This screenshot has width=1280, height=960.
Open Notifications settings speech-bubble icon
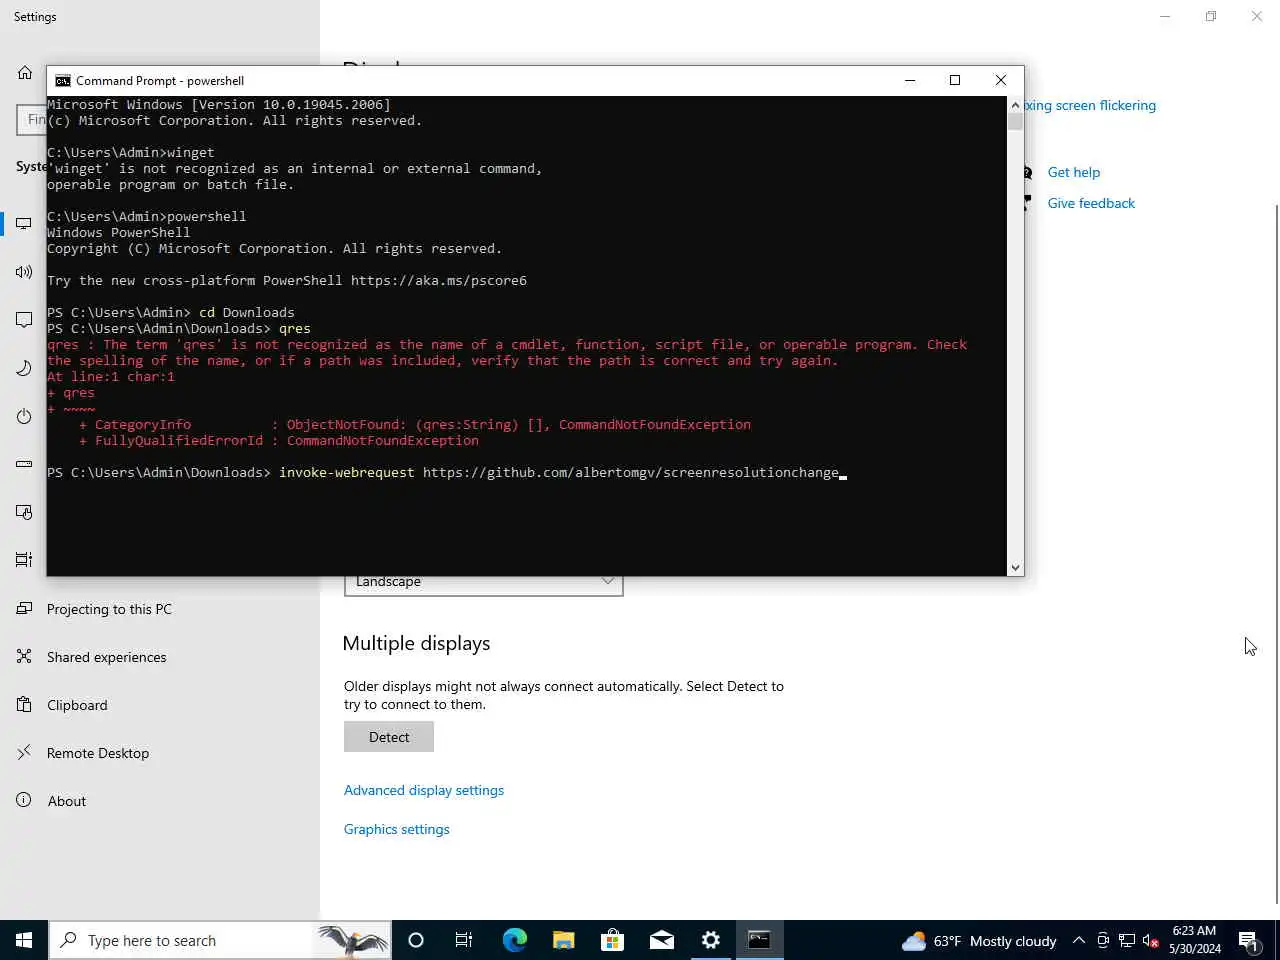(24, 320)
